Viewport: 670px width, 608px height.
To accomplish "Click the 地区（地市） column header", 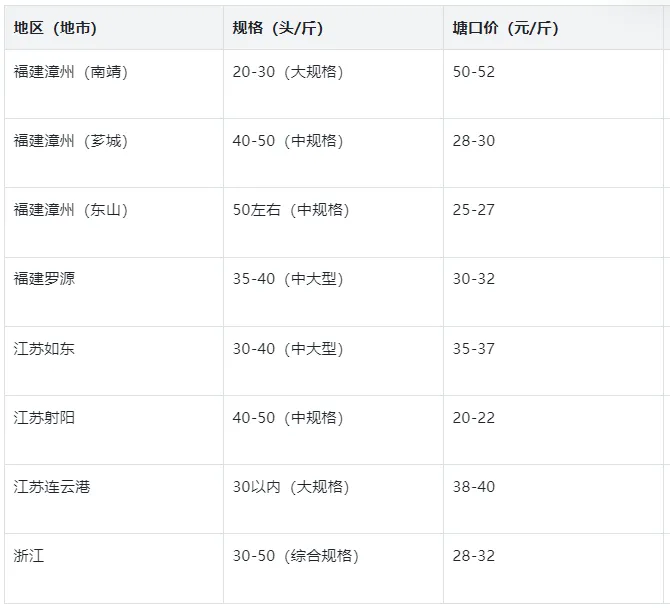I will click(x=56, y=28).
